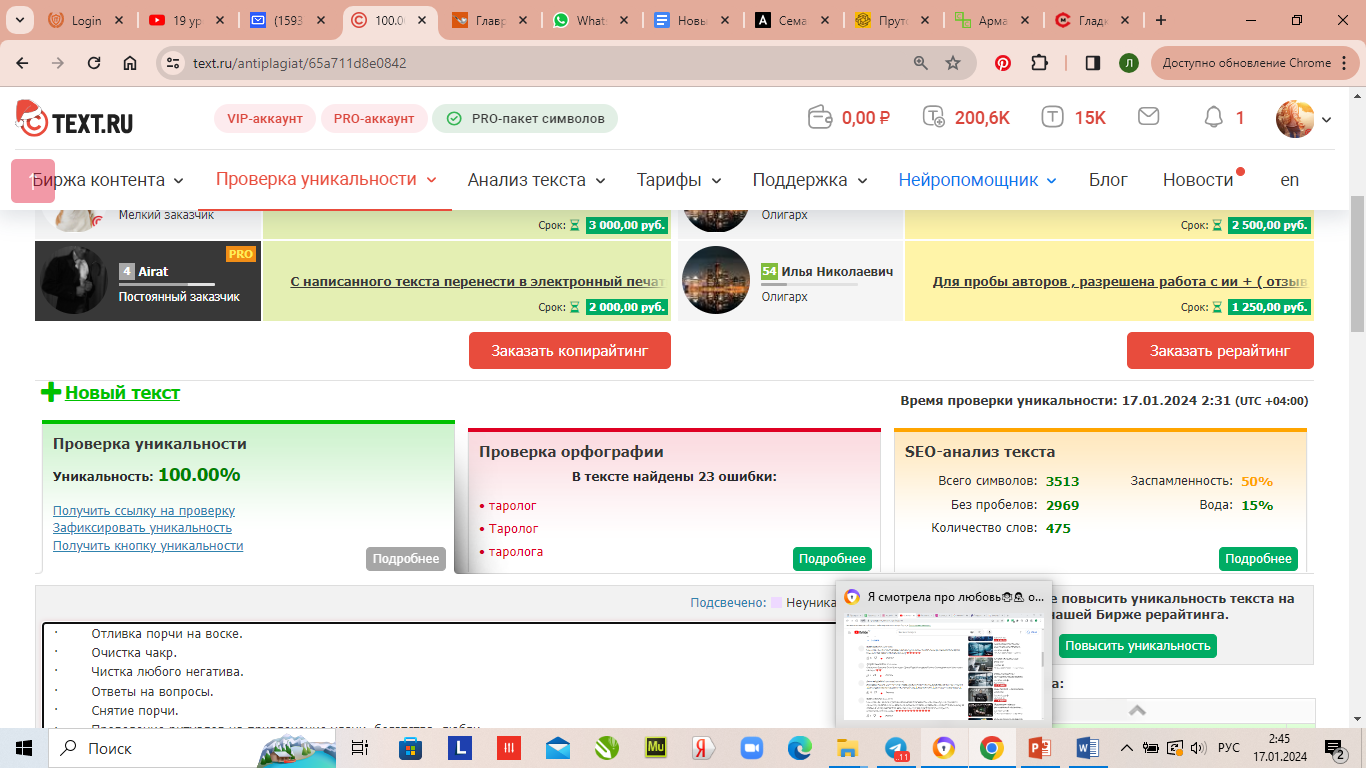The image size is (1366, 768).
Task: Open the site information icon in address bar
Action: tap(175, 63)
